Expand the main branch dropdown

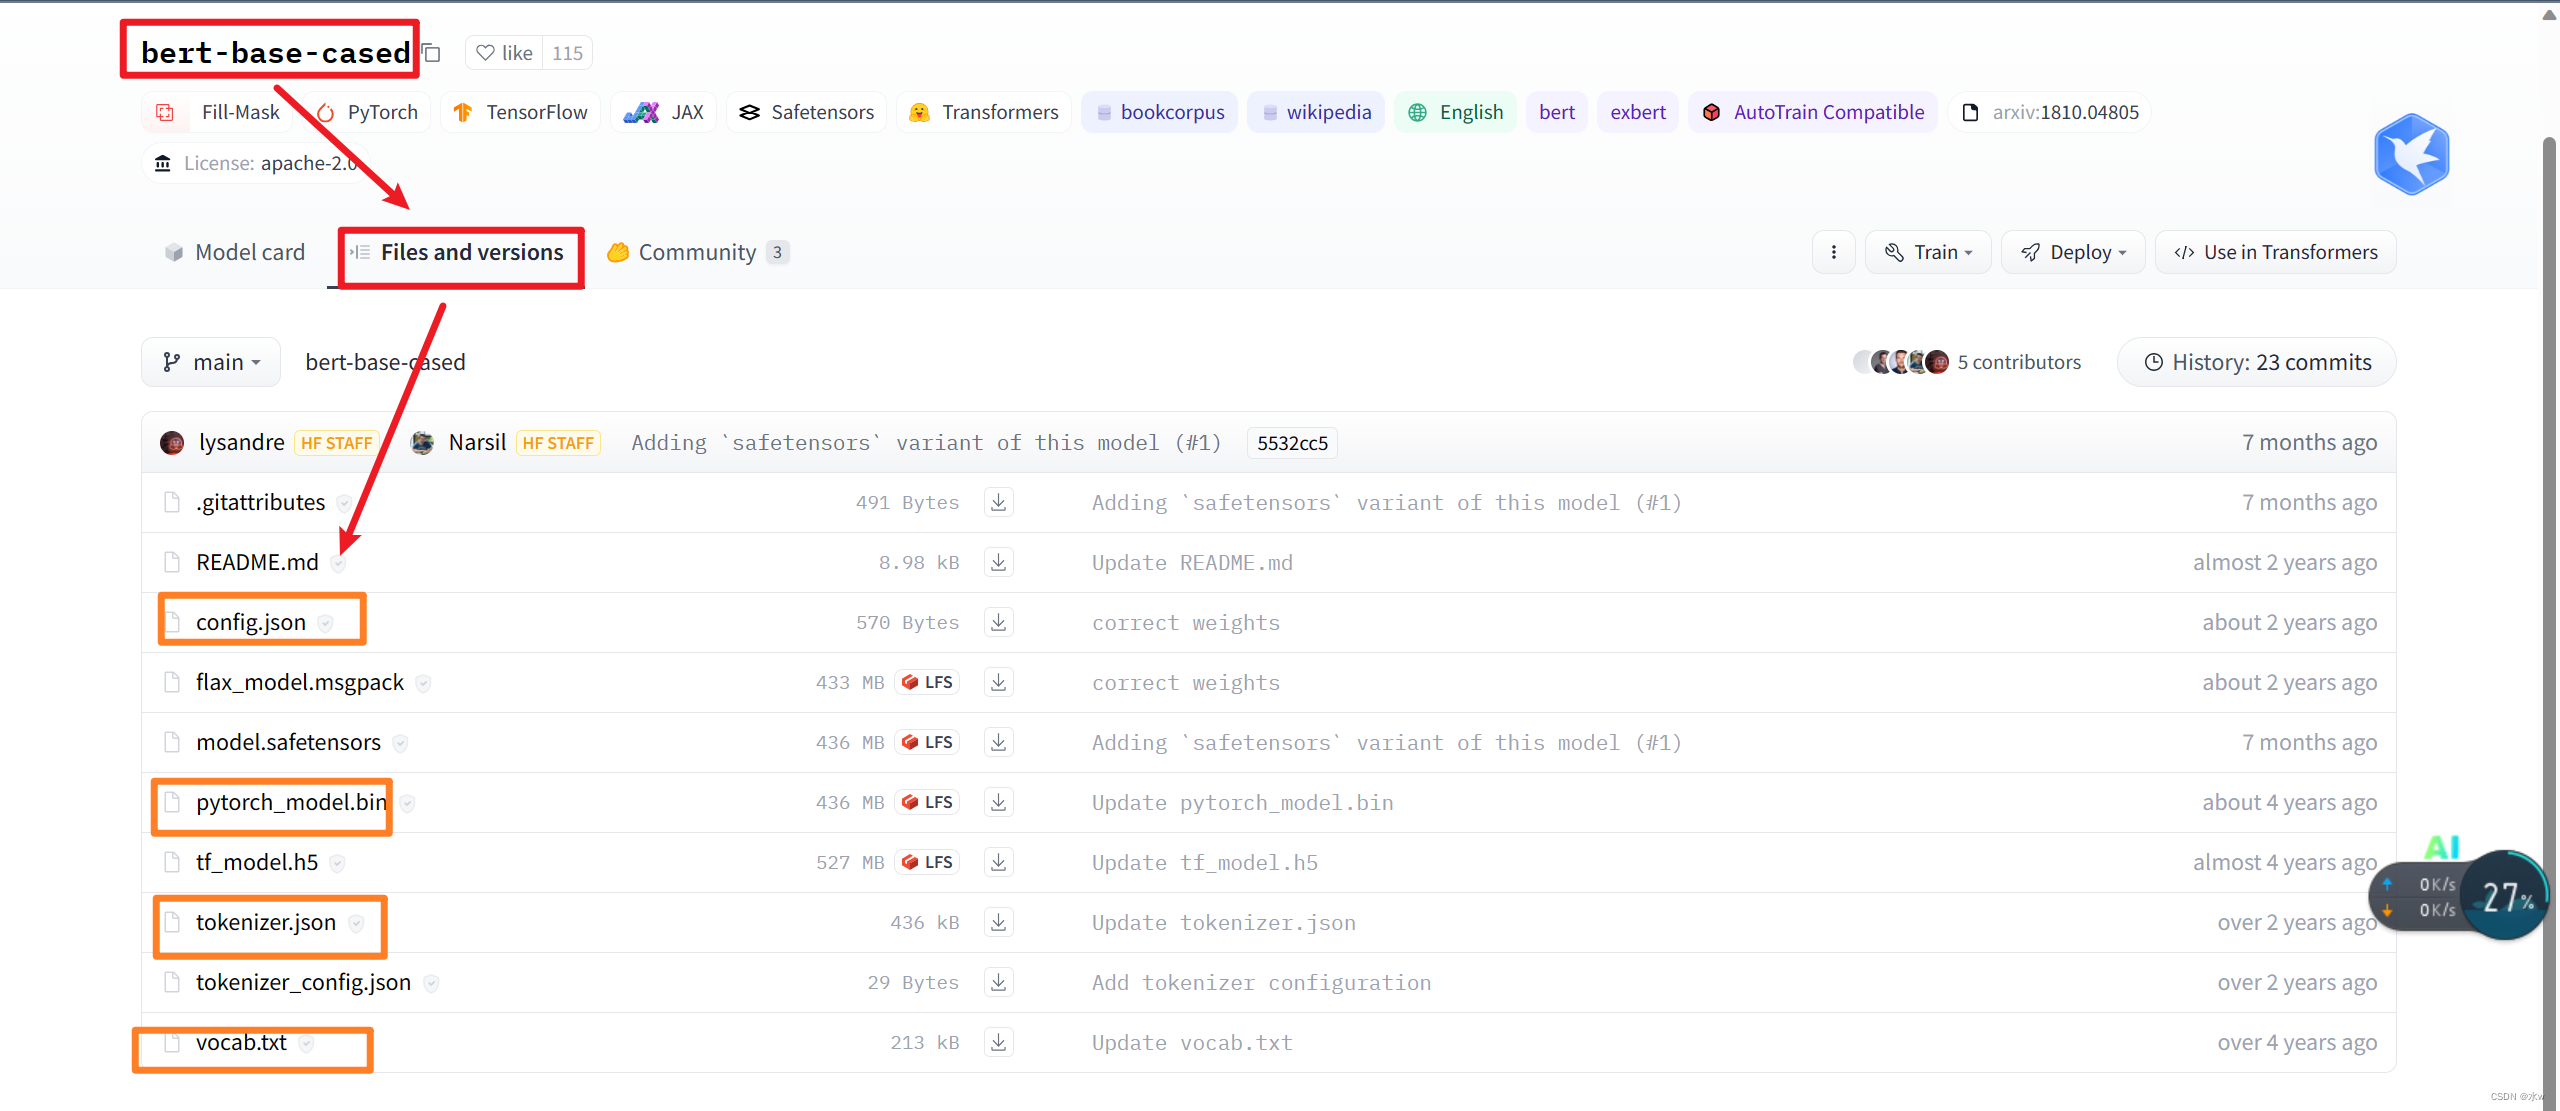[x=211, y=362]
